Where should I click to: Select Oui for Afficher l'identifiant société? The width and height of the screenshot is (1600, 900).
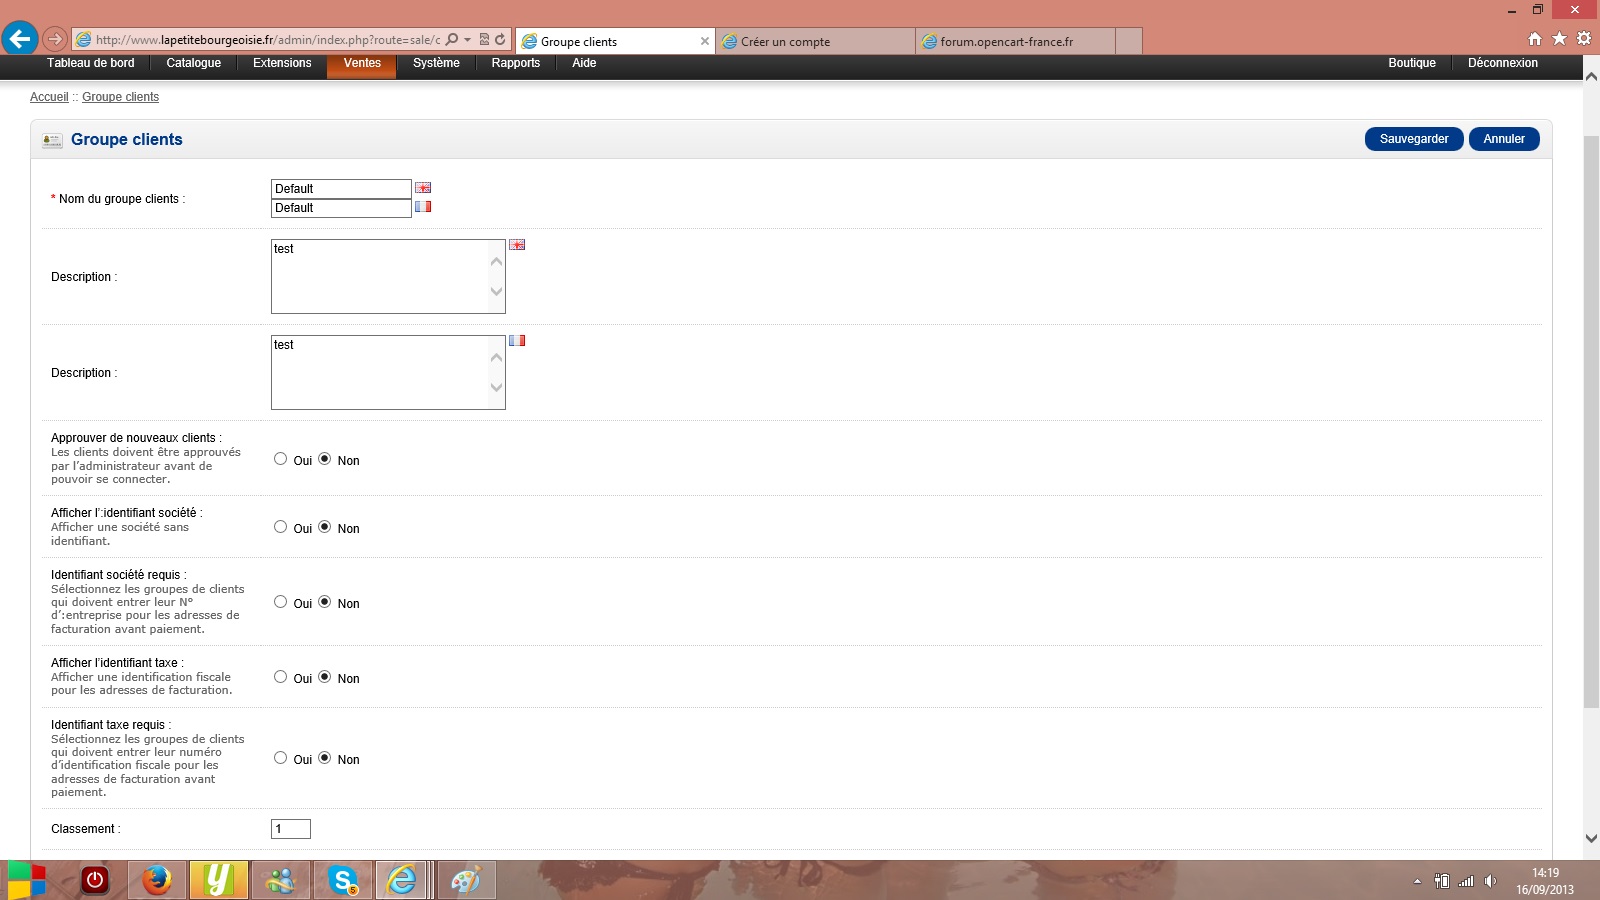point(281,527)
